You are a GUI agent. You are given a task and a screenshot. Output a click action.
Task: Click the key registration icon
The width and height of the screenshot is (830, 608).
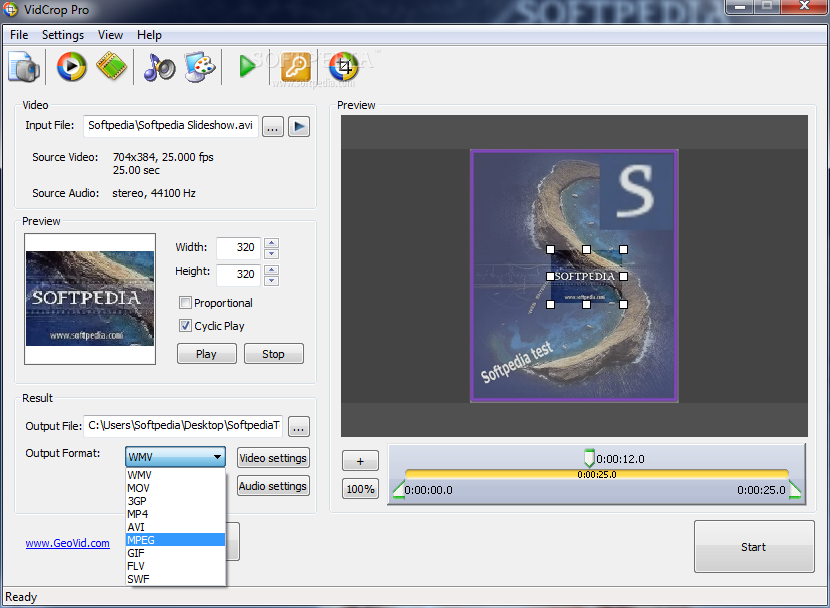295,67
